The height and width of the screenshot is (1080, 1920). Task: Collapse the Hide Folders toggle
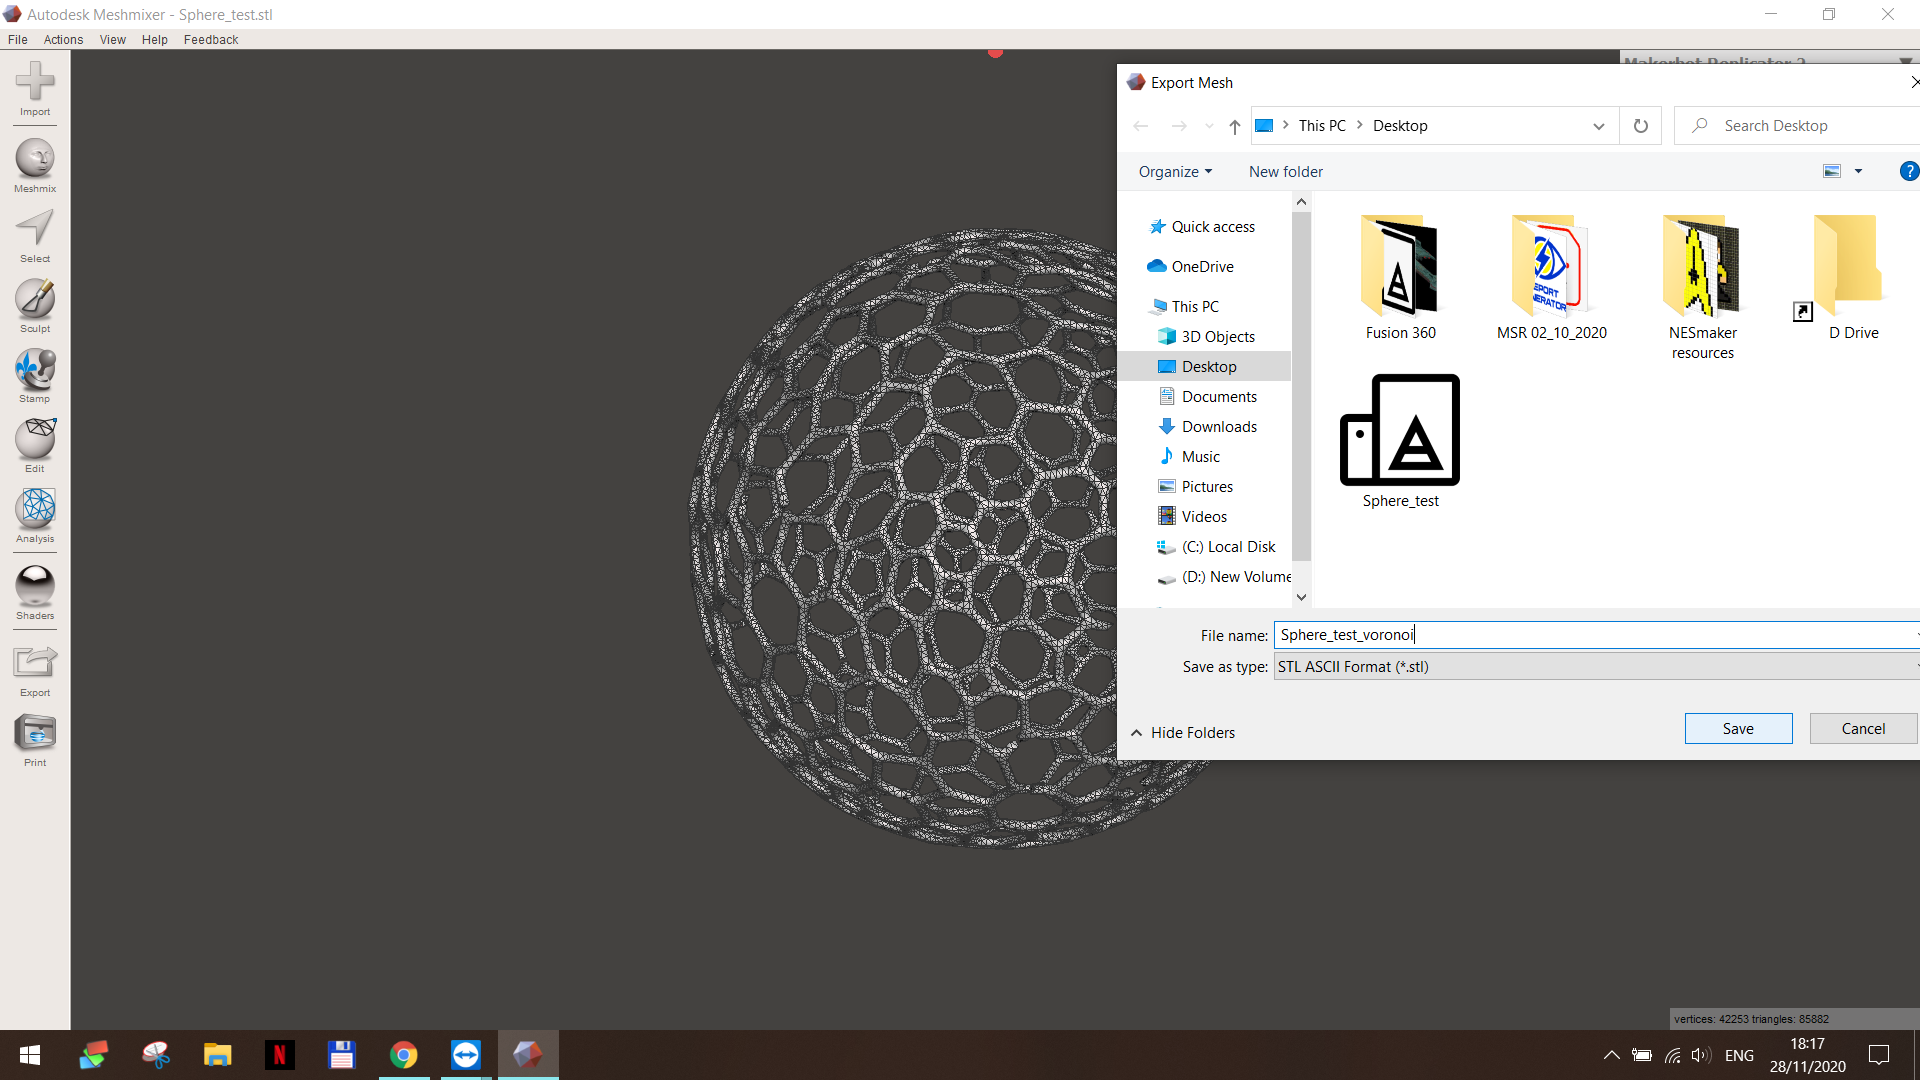tap(1183, 733)
